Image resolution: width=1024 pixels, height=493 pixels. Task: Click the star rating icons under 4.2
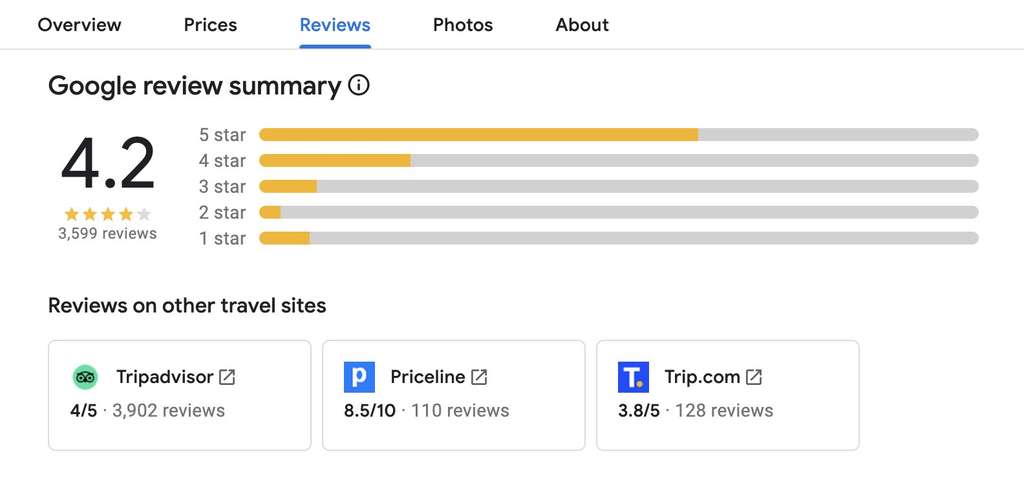coord(107,214)
